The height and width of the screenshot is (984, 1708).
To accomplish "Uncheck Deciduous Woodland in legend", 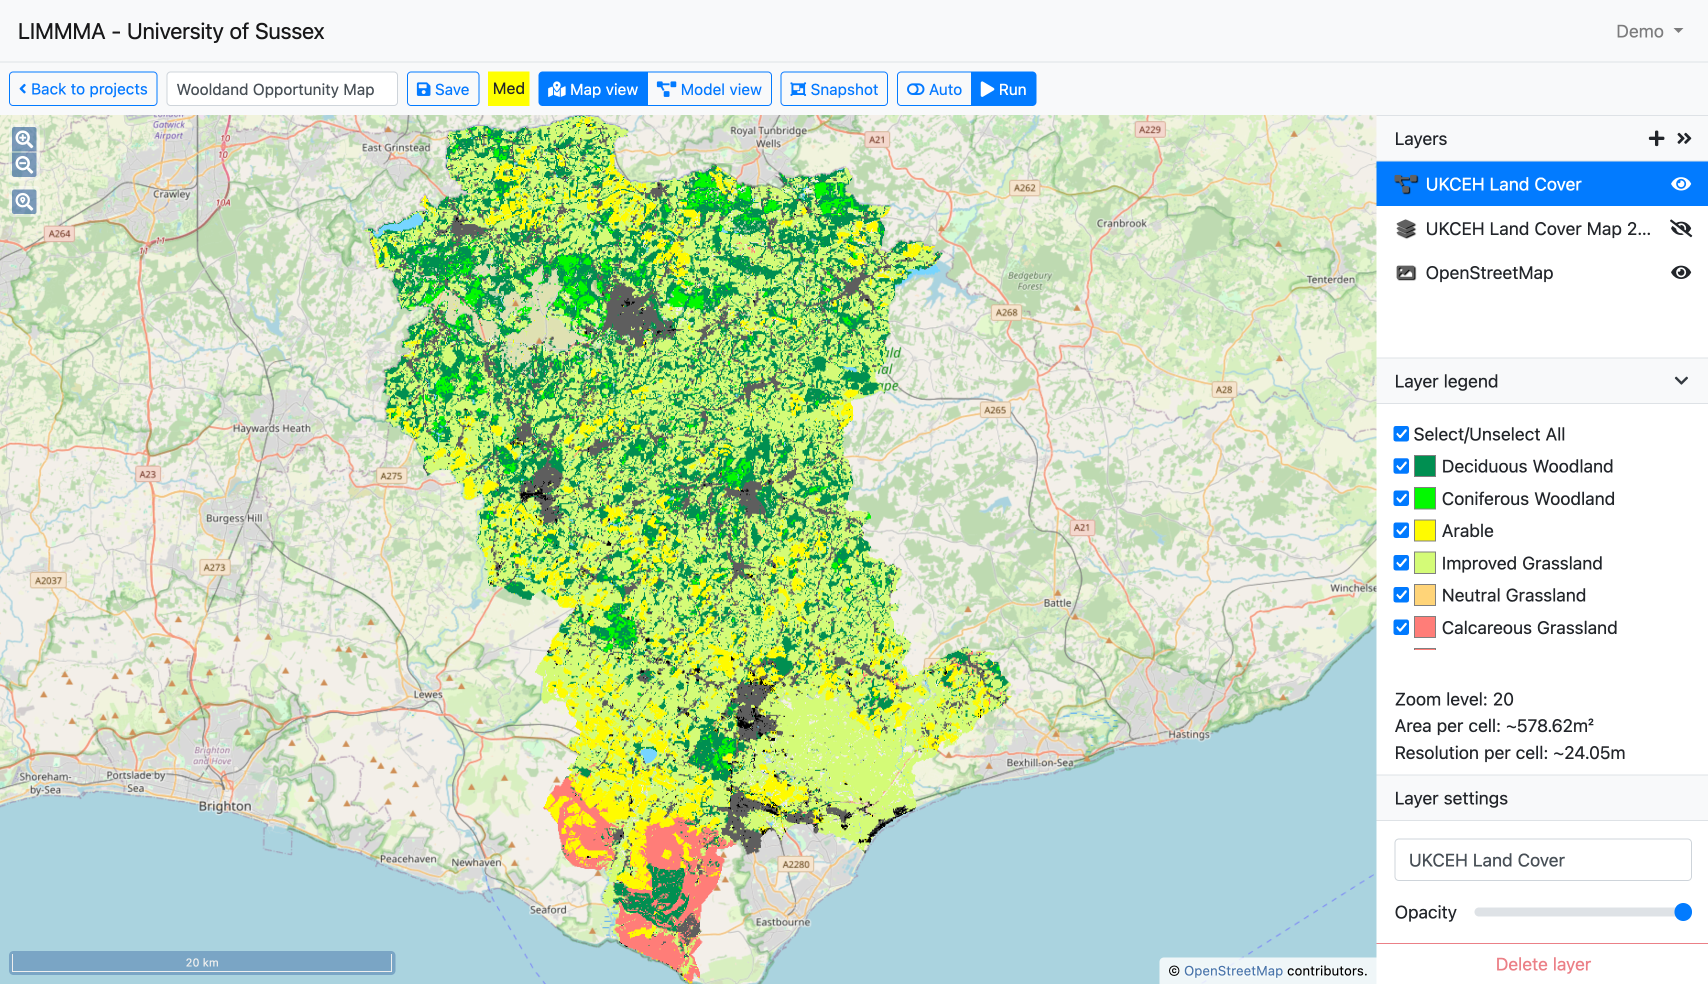I will click(x=1401, y=466).
